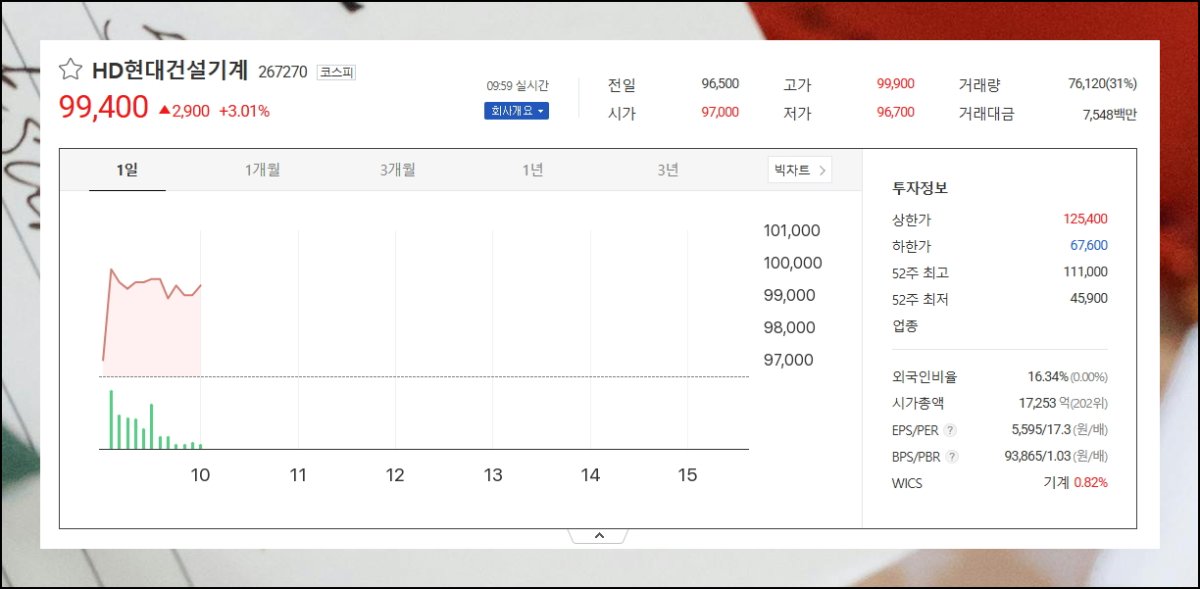Click the 09:59 실시간 timestamp
This screenshot has width=1200, height=589.
click(517, 86)
